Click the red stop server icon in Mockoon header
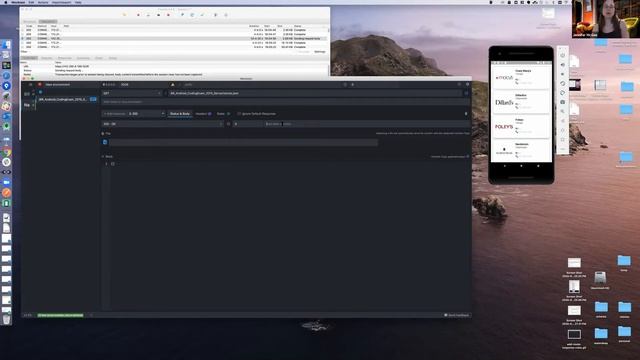Viewport: 640px width, 360px height. click(x=40, y=84)
